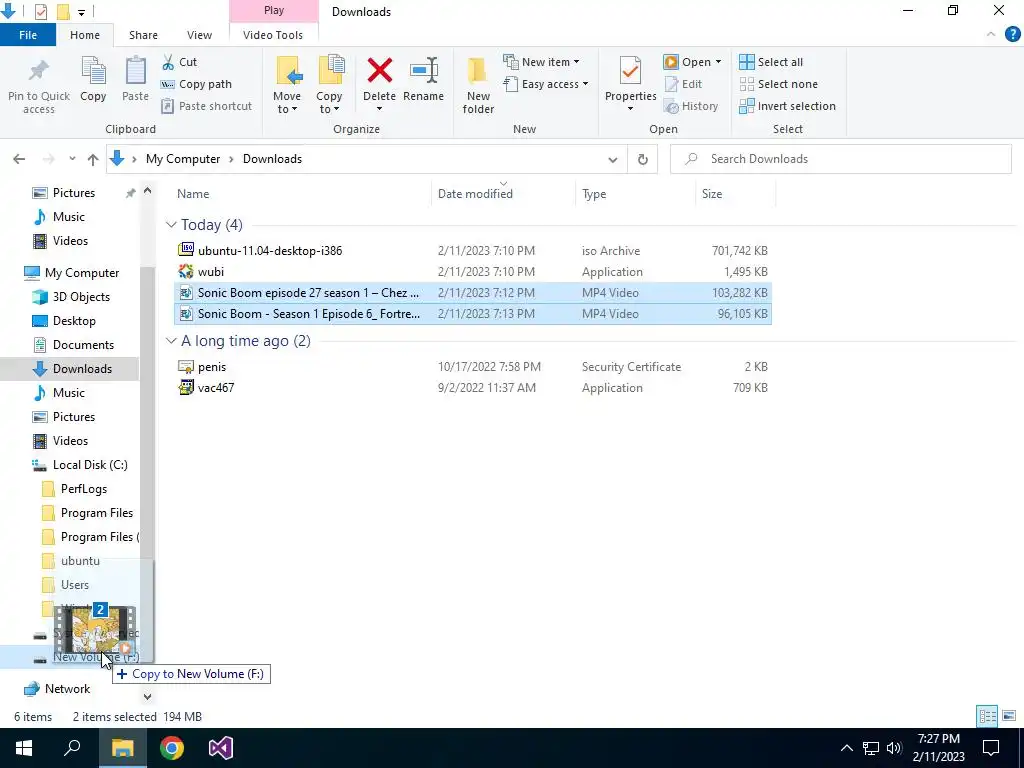This screenshot has width=1024, height=768.
Task: Click My Computer in address breadcrumb
Action: click(x=183, y=159)
